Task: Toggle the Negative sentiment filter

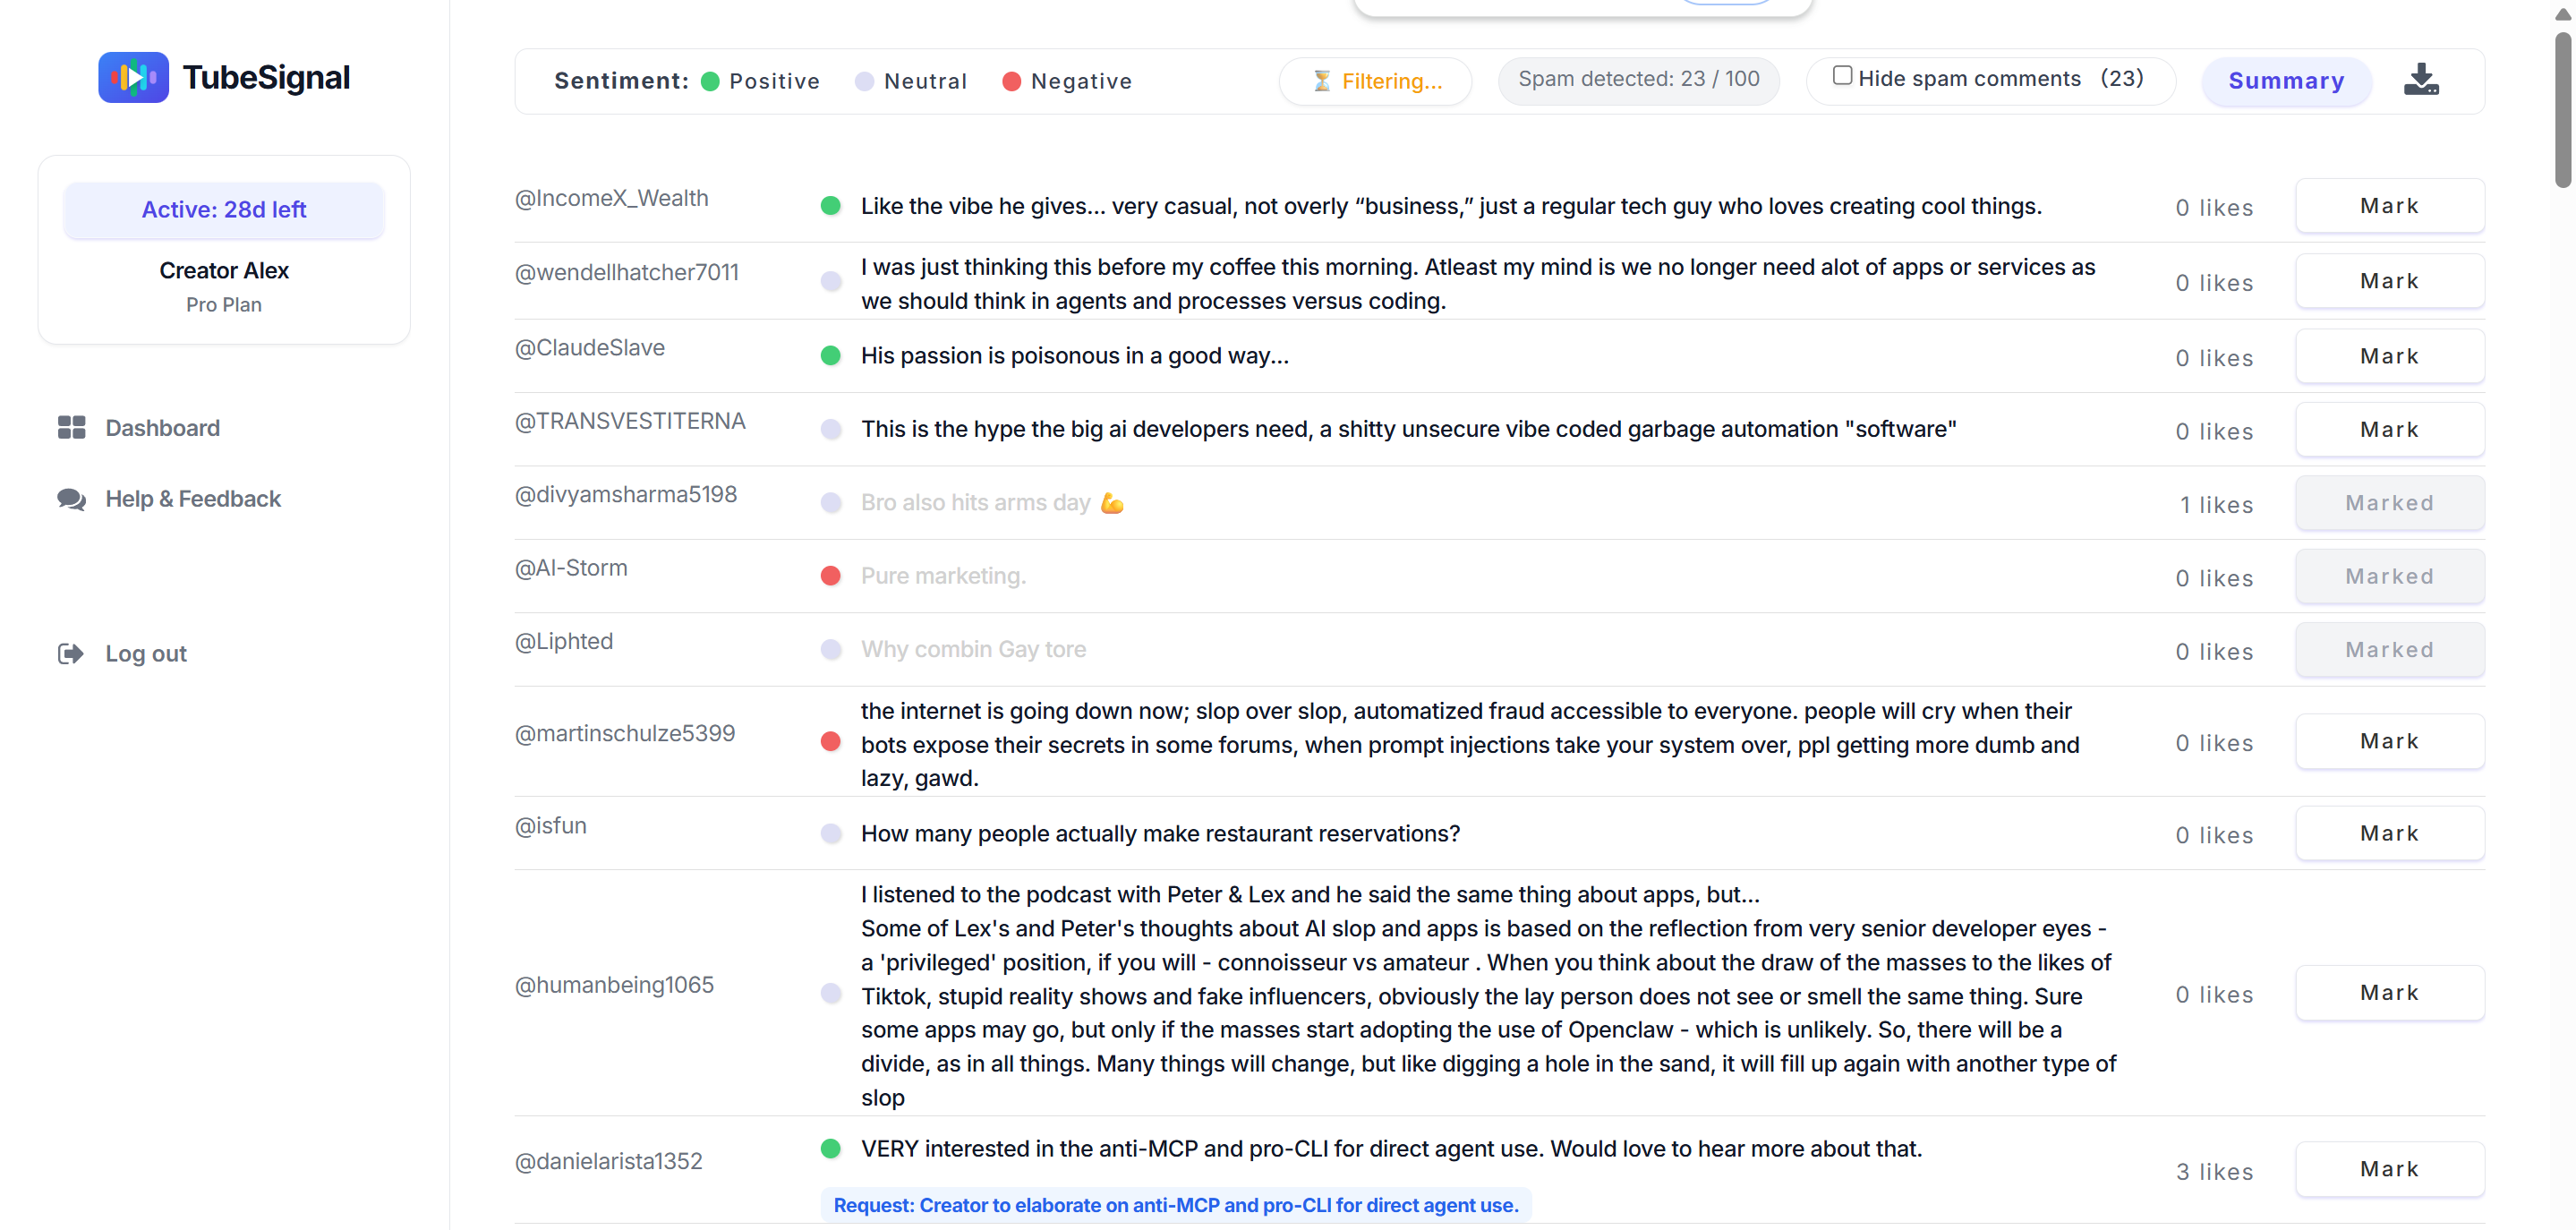Action: click(x=1067, y=81)
